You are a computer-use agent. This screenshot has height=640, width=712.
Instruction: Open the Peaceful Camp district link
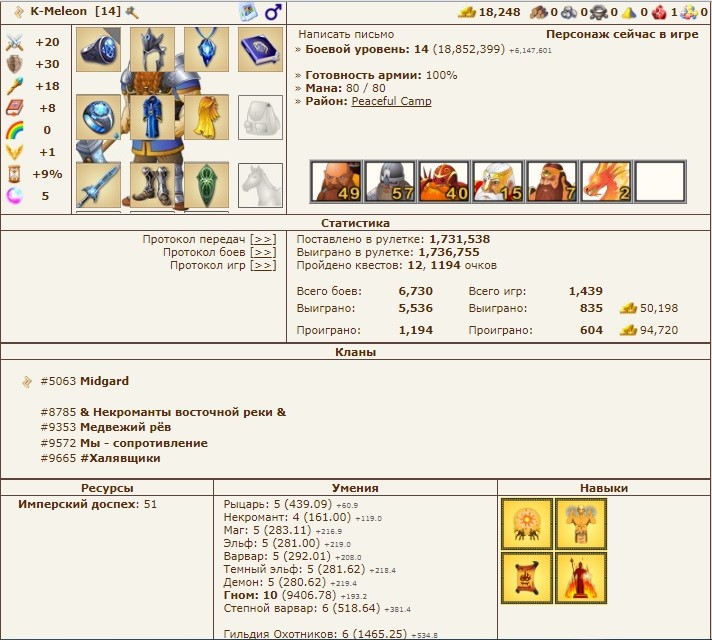pos(391,102)
